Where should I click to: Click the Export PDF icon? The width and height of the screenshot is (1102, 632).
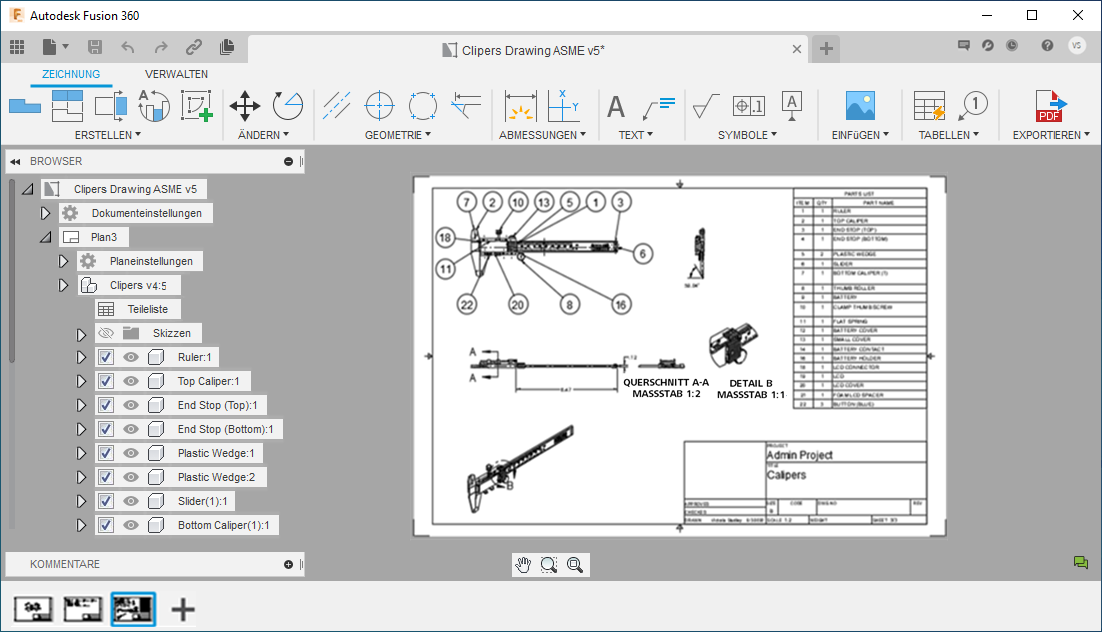(1051, 106)
